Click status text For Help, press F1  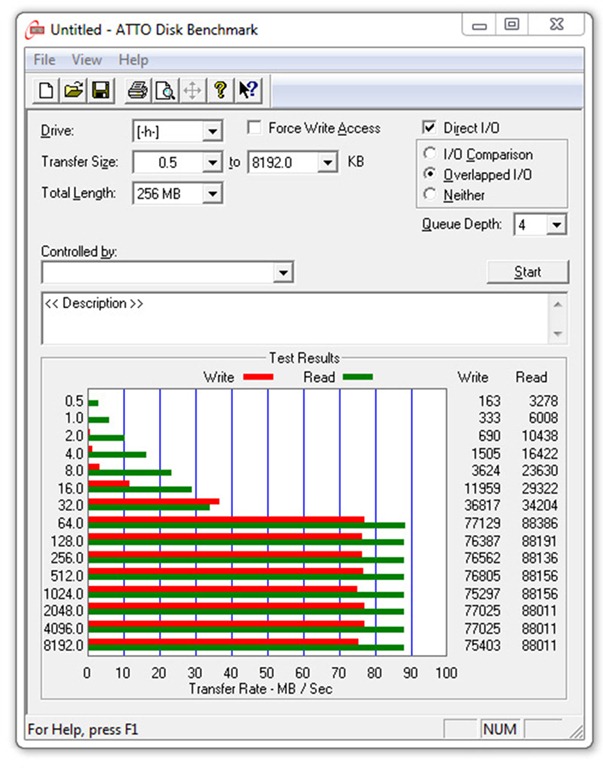tap(83, 730)
